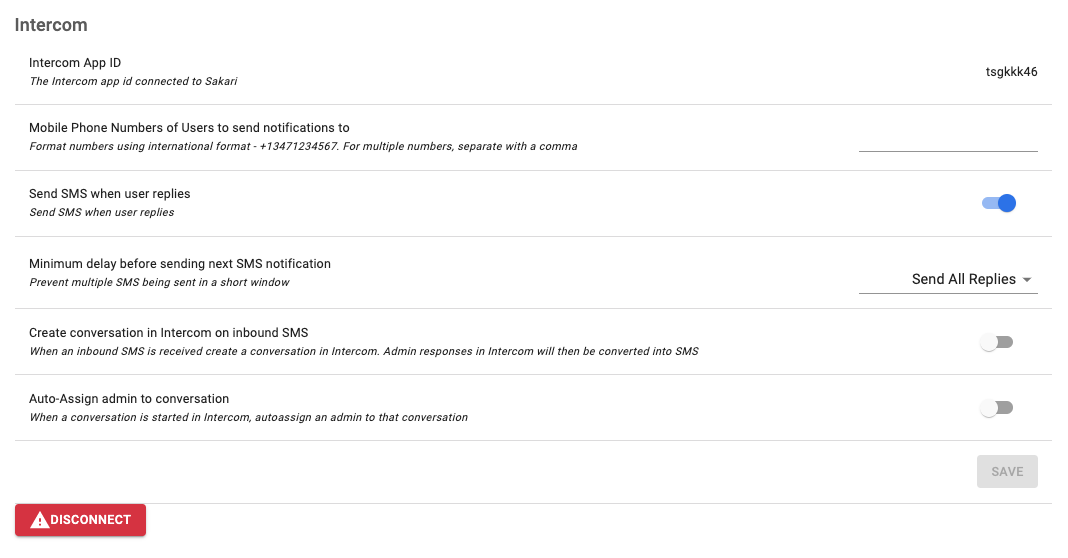Screen dimensions: 1068x558
Task: Click the Prevent multiple SMS description text
Action: (x=159, y=282)
